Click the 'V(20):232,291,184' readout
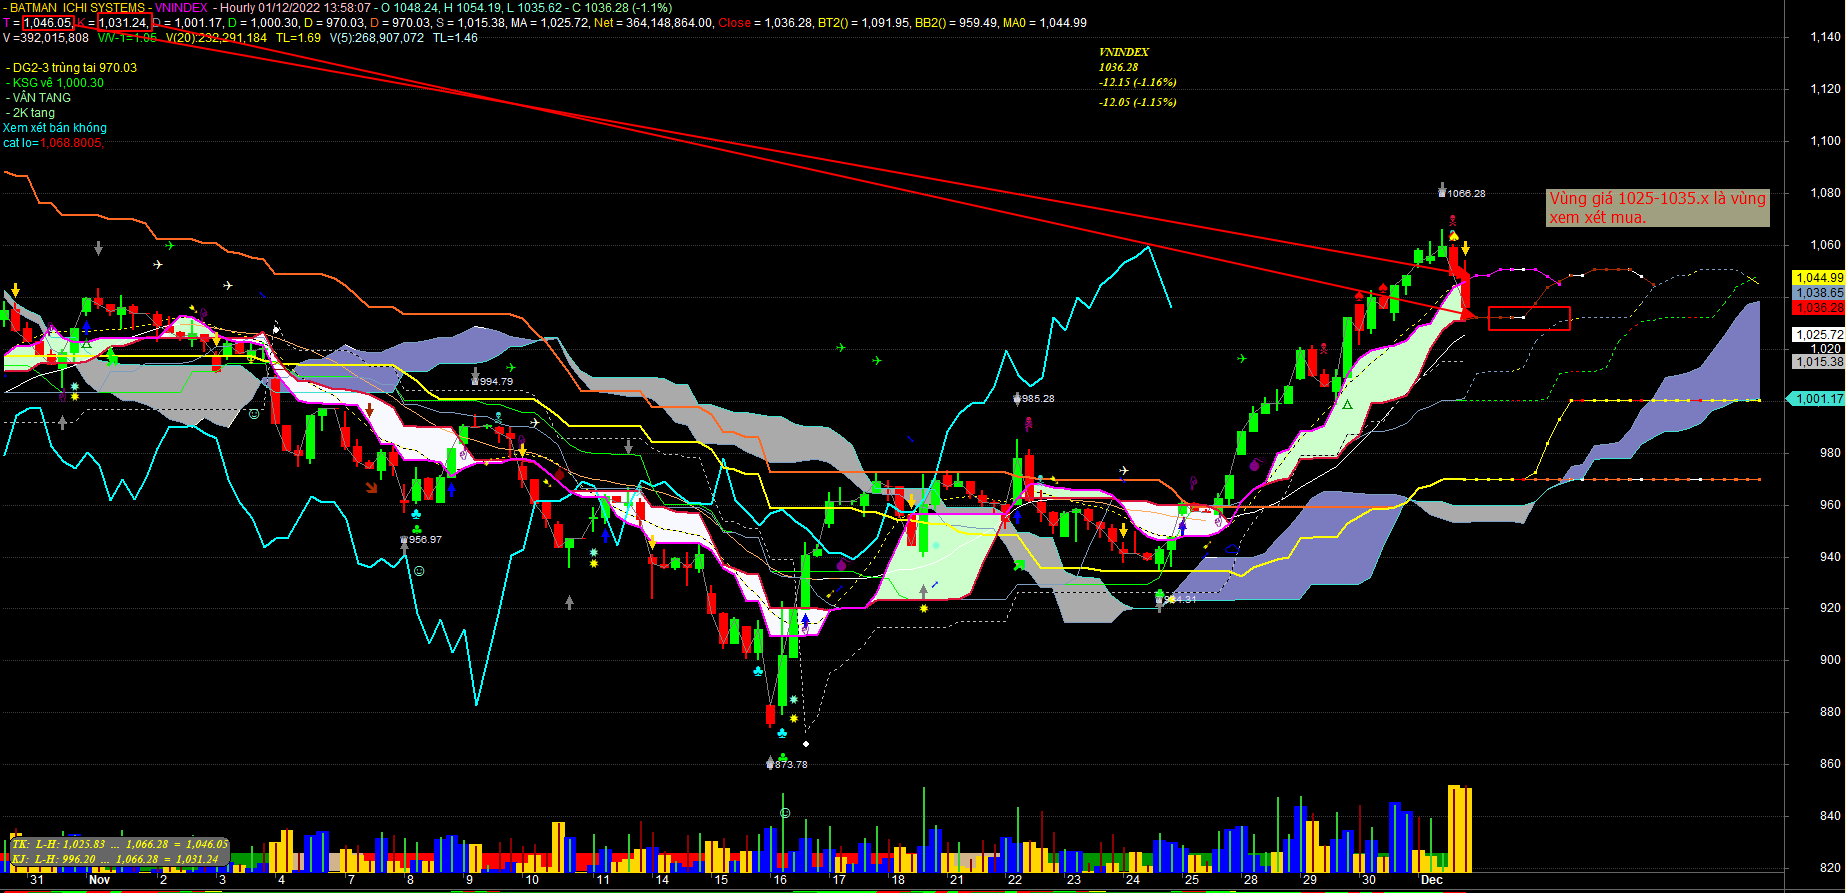Screen dimensions: 1846x893 [216, 37]
